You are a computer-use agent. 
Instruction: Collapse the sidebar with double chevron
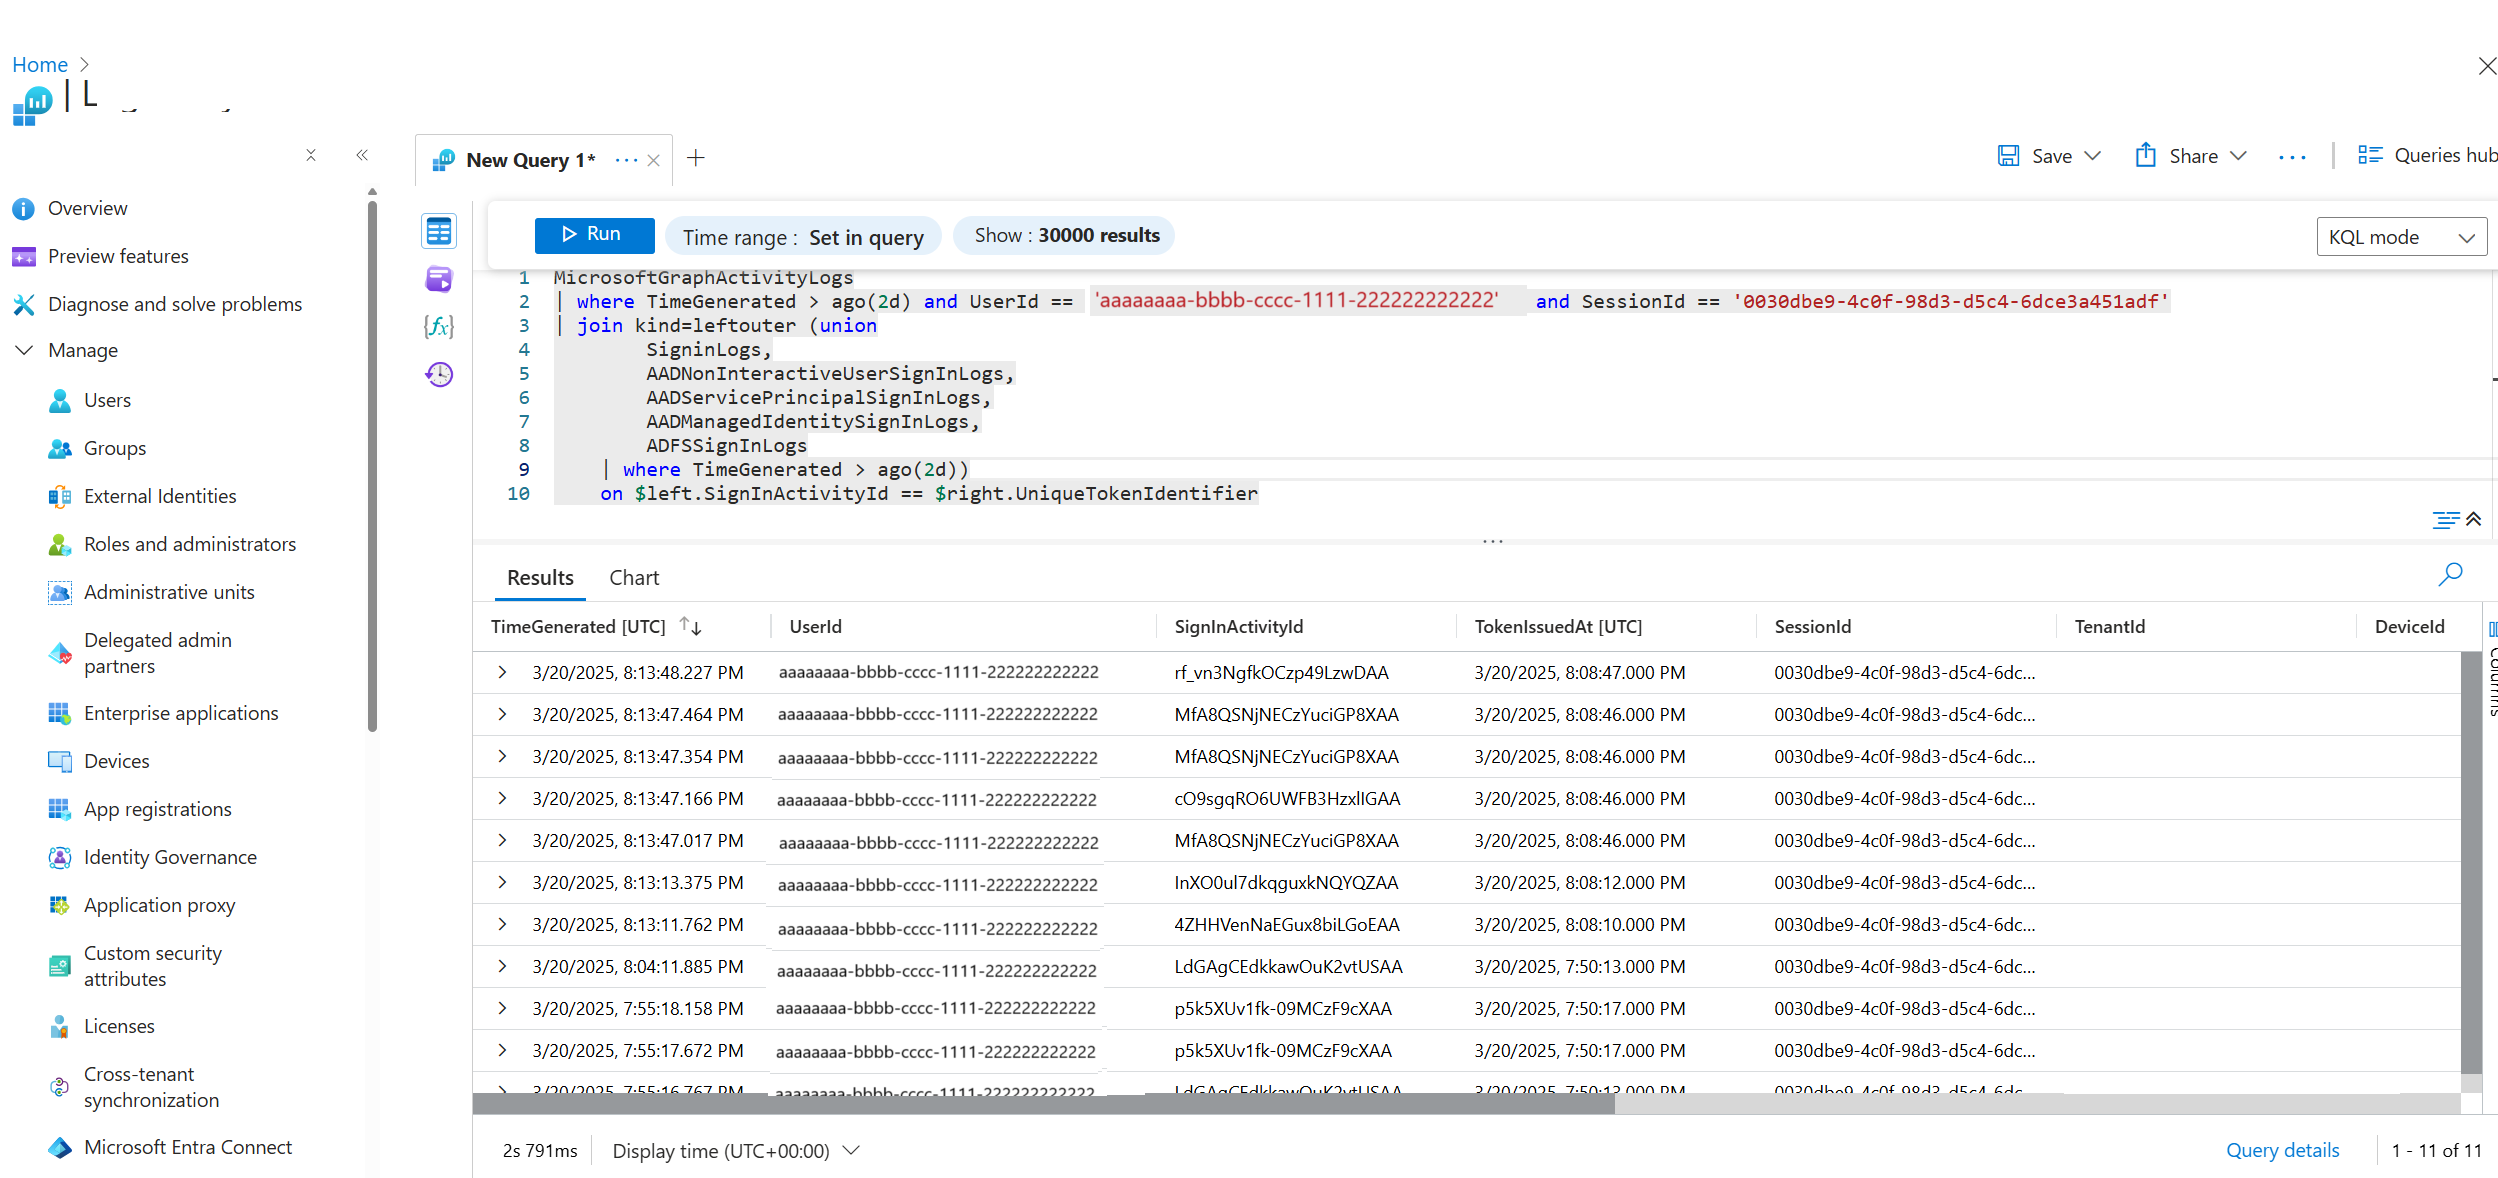(x=362, y=155)
